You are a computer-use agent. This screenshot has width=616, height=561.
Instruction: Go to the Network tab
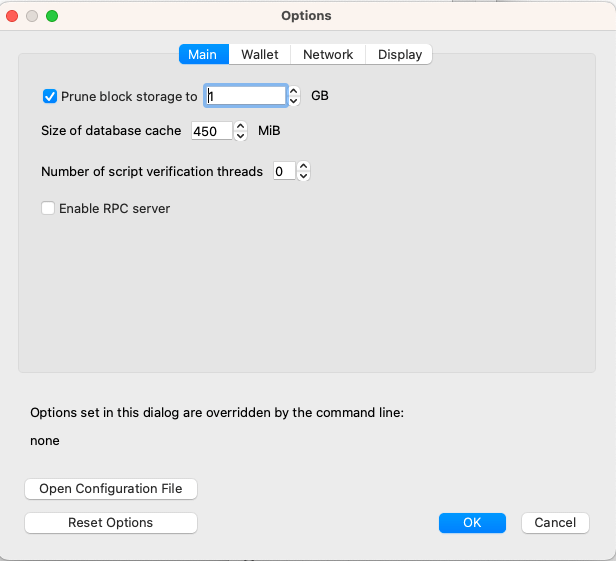pos(328,55)
